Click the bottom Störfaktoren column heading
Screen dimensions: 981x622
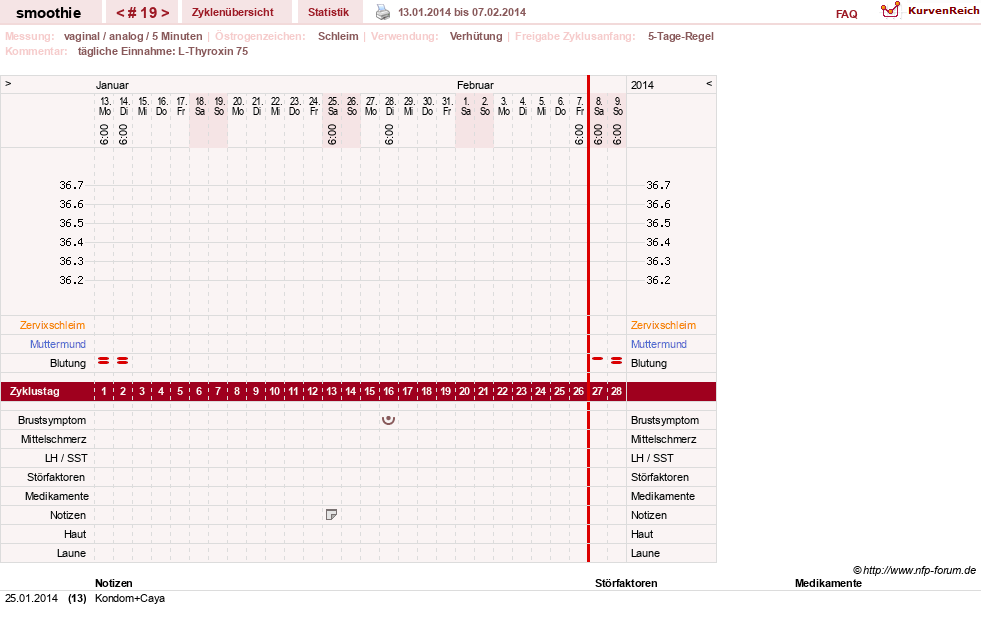pos(626,583)
